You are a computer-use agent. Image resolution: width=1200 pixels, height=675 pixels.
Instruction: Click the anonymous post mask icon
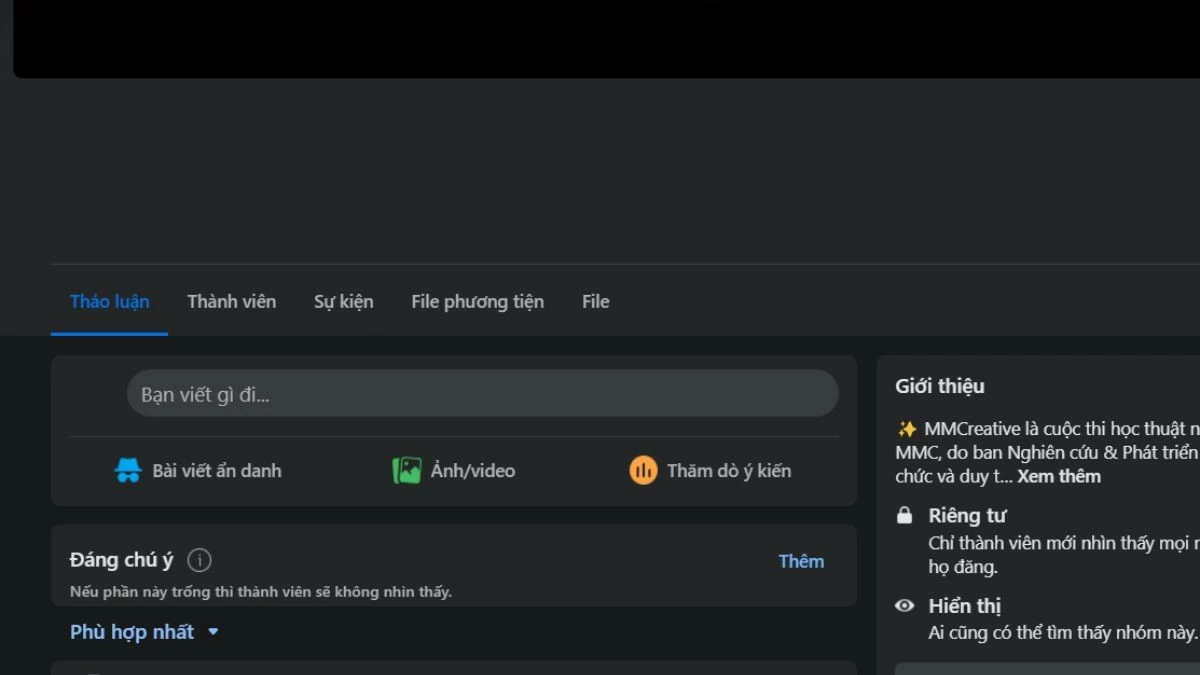128,470
